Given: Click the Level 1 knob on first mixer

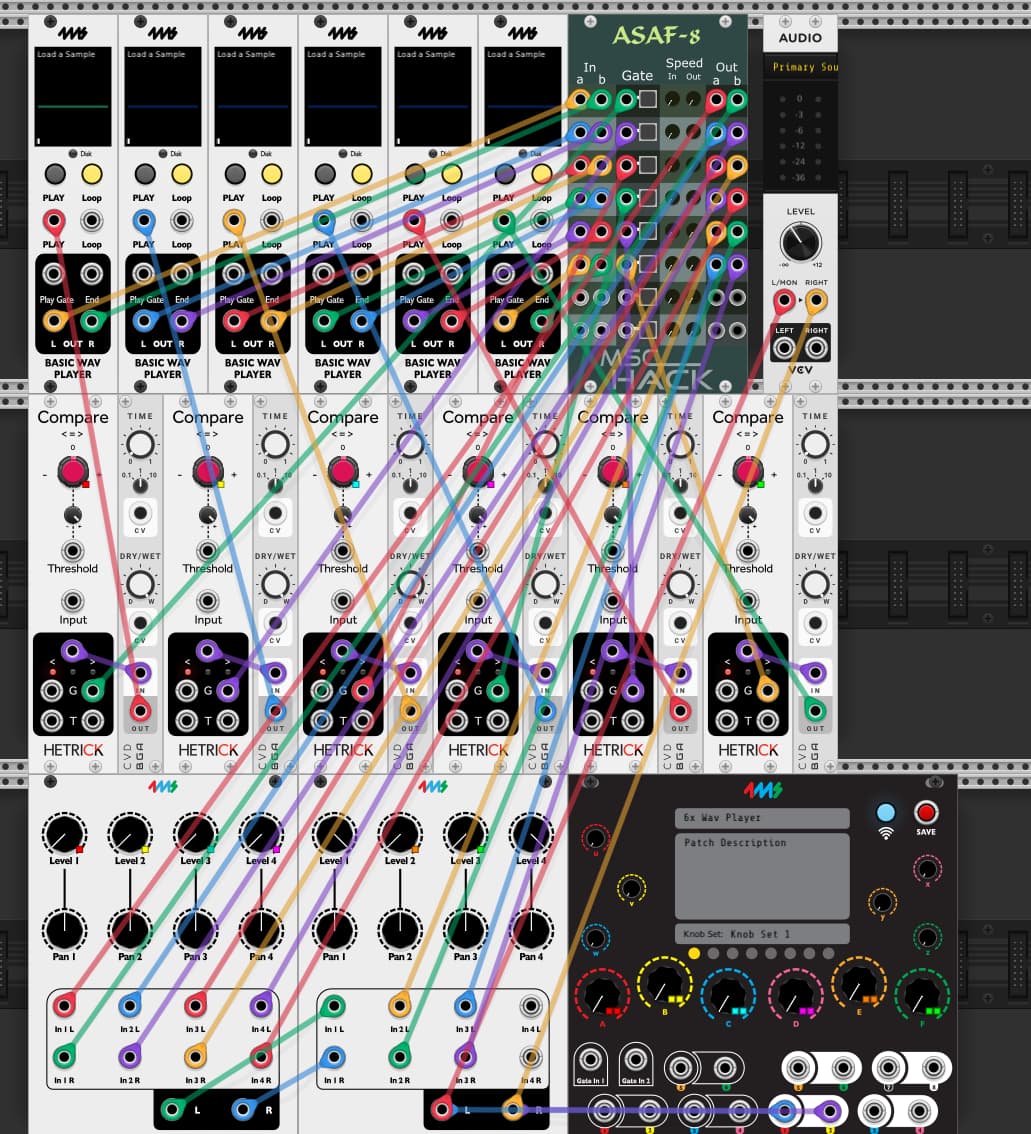Looking at the screenshot, I should tap(64, 834).
